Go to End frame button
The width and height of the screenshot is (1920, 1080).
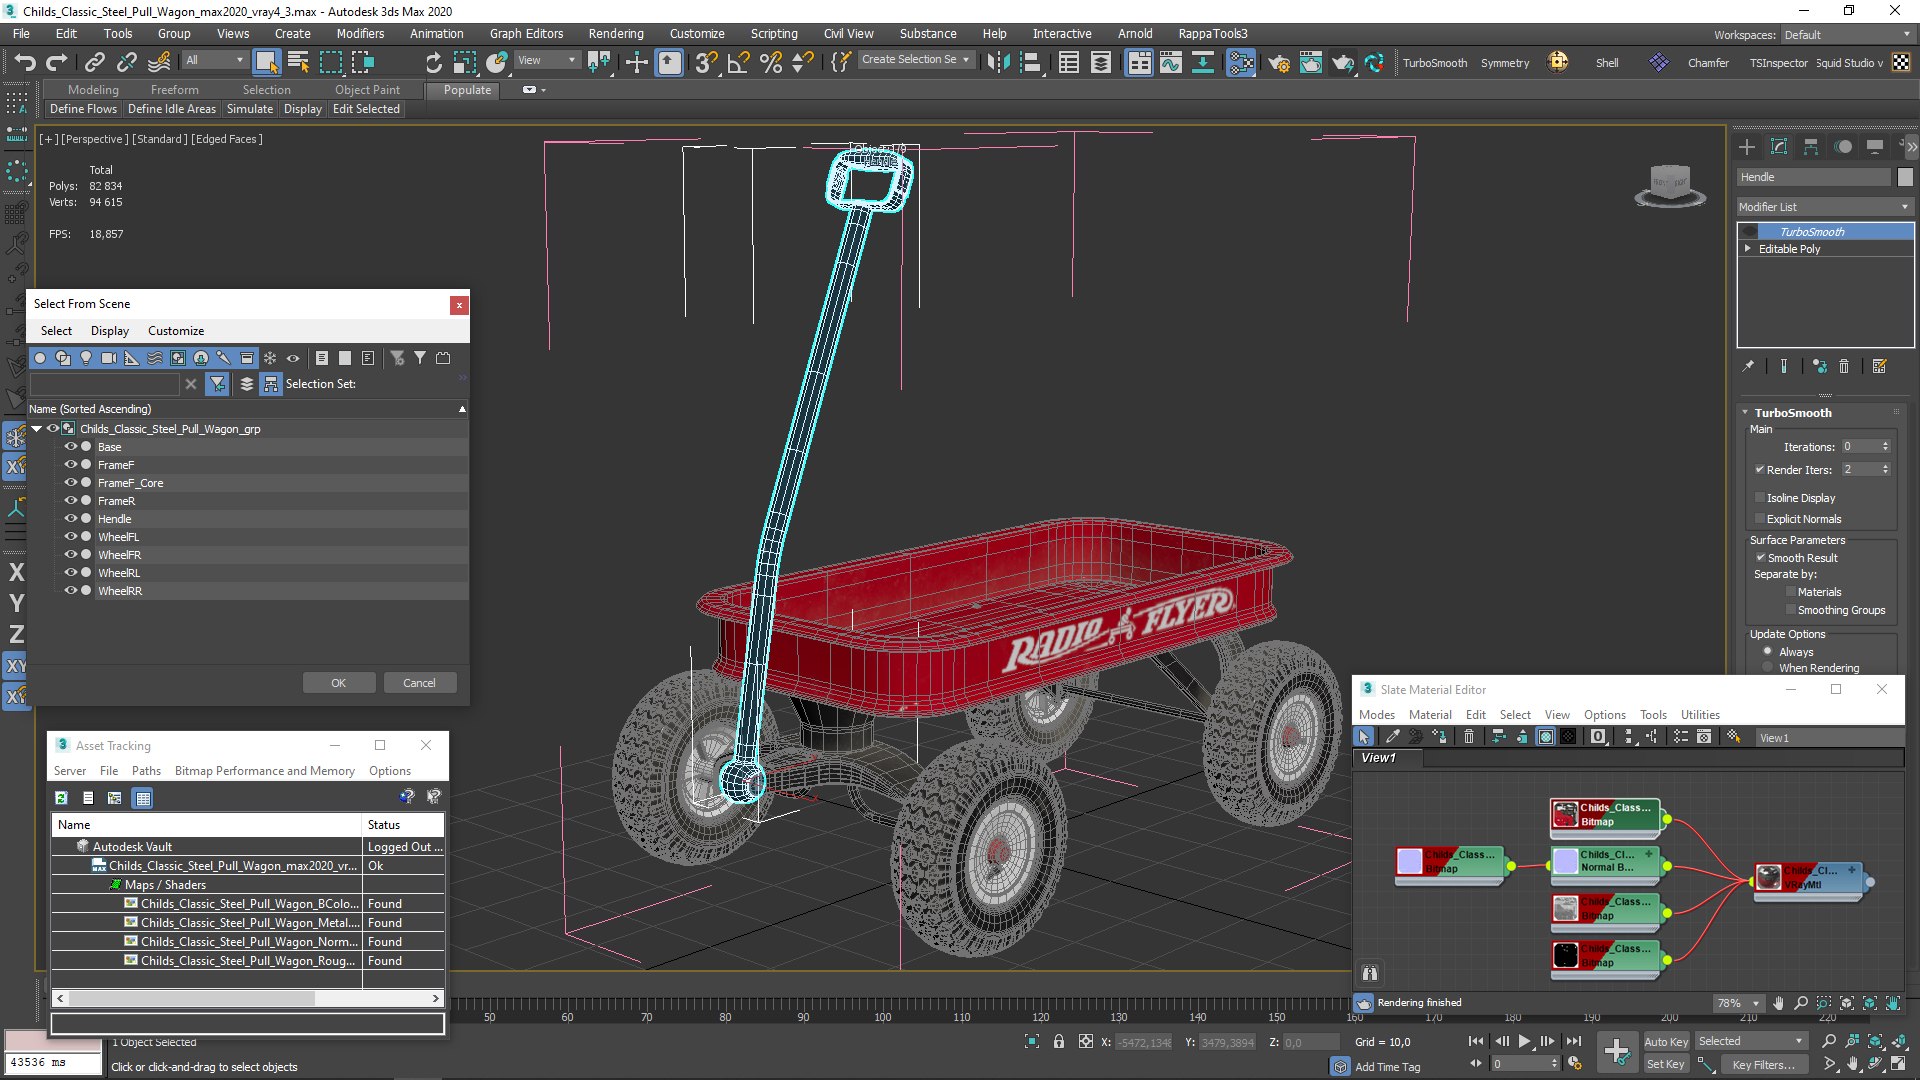pyautogui.click(x=1573, y=1041)
